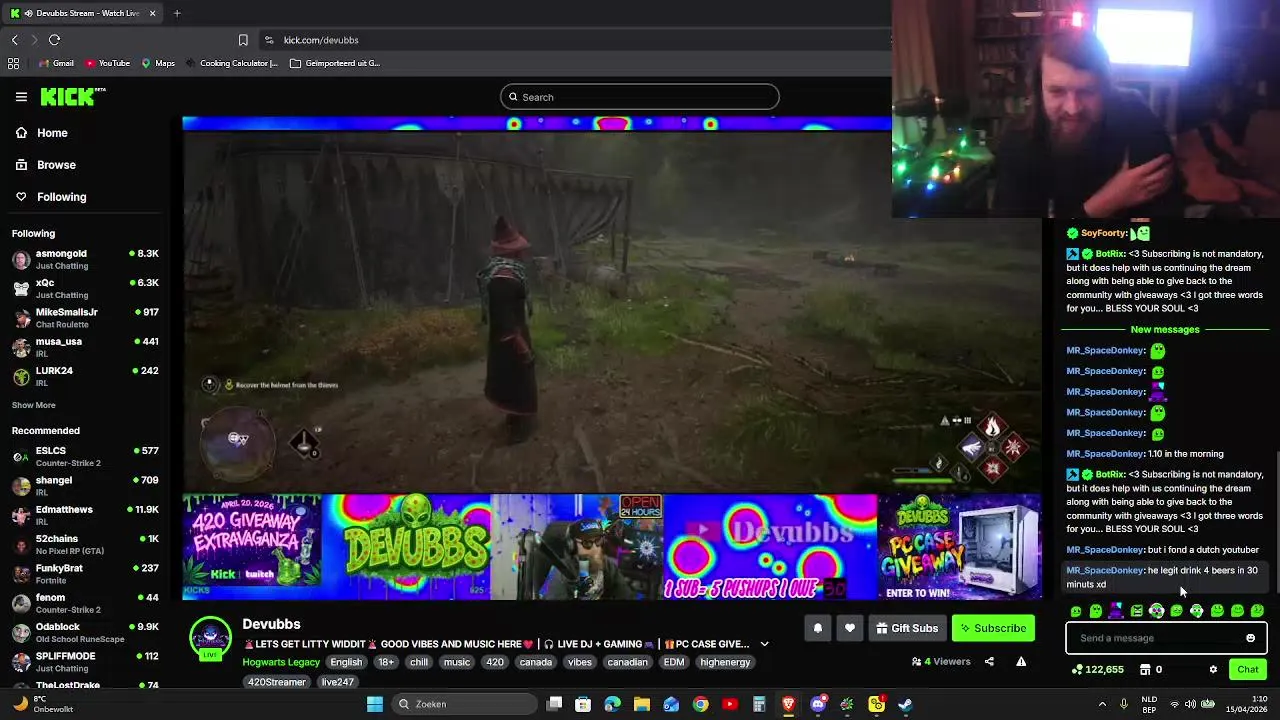Open Odablock recommended channel
This screenshot has height=720, width=1280.
pyautogui.click(x=85, y=632)
